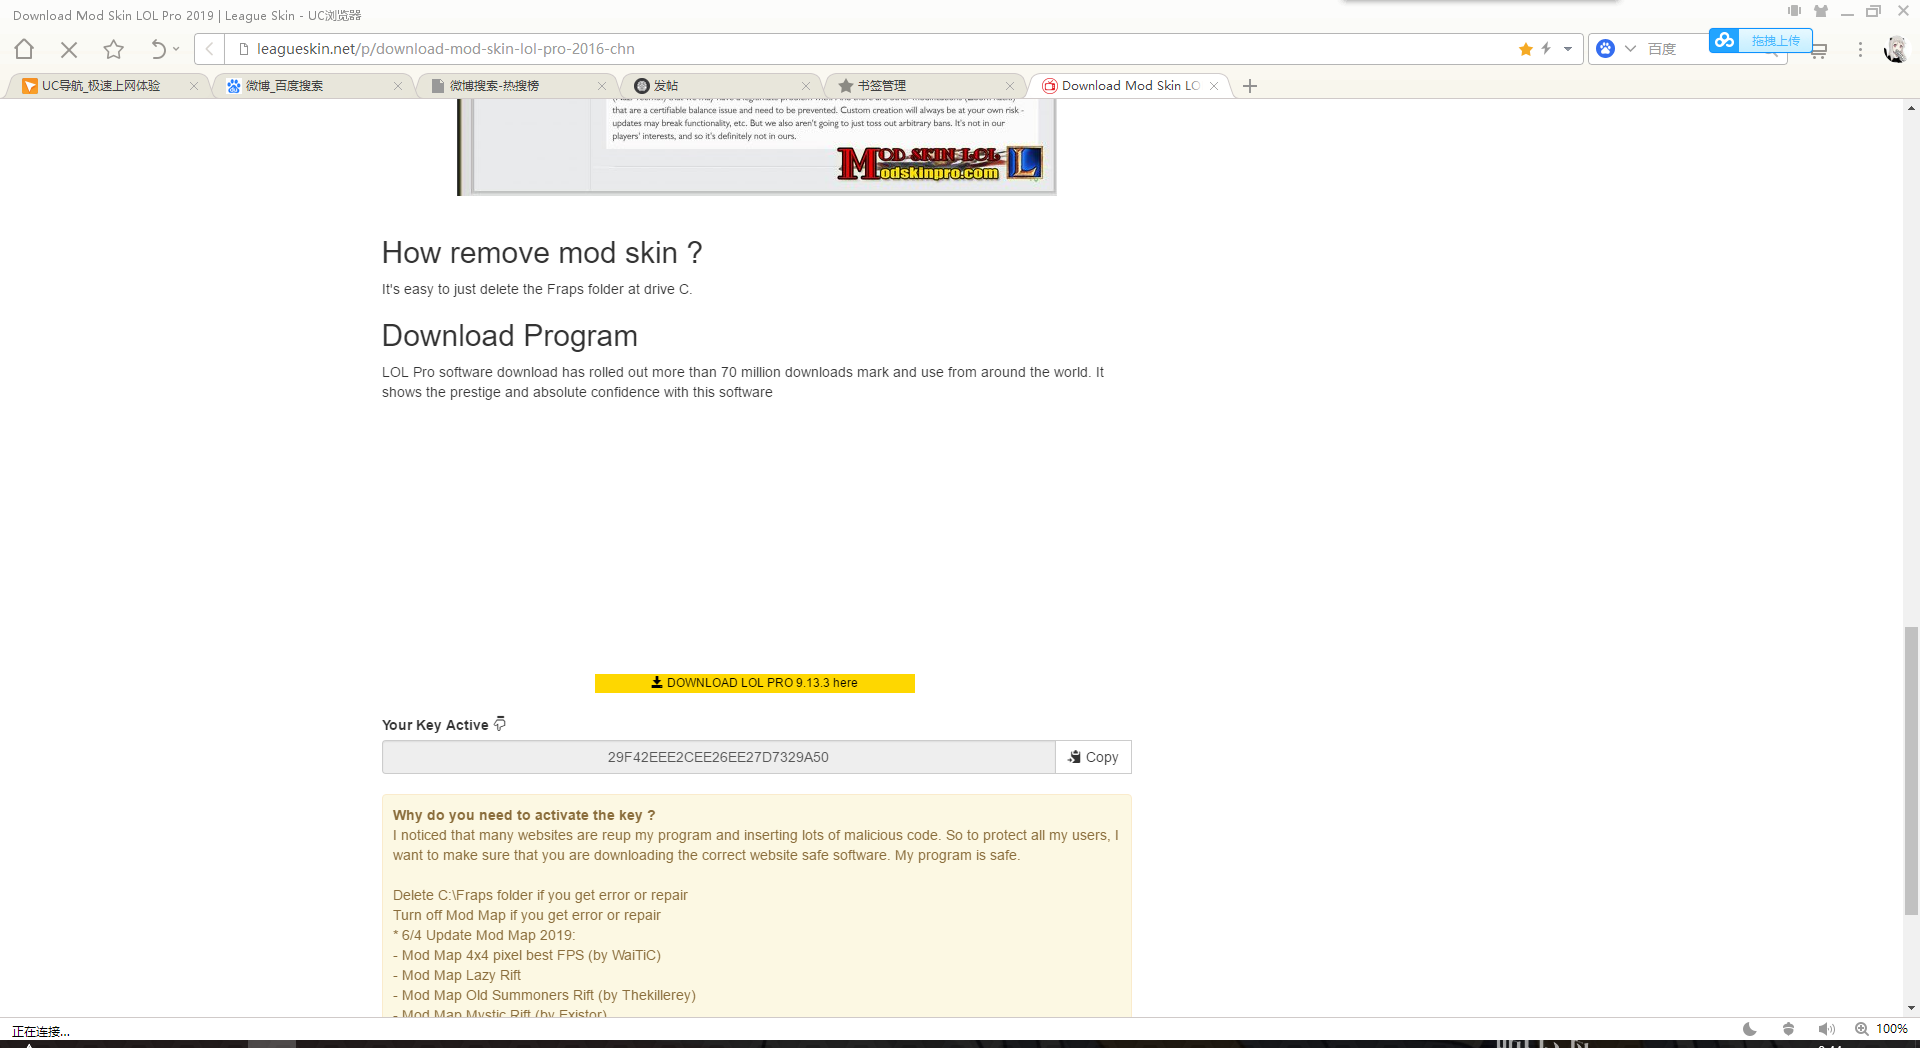This screenshot has height=1048, width=1920.
Task: Click DOWNLOAD LOL PRO 9.13.3 here button
Action: tap(755, 683)
